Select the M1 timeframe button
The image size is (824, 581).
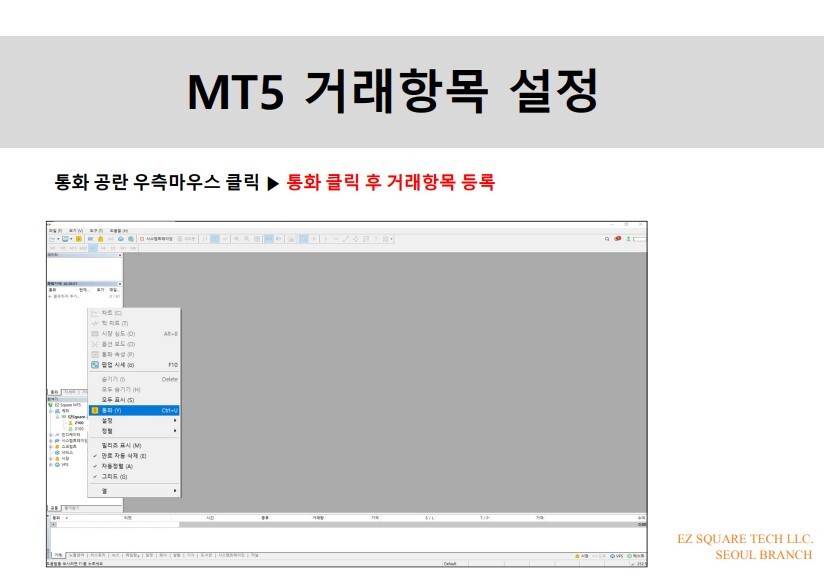pos(53,248)
